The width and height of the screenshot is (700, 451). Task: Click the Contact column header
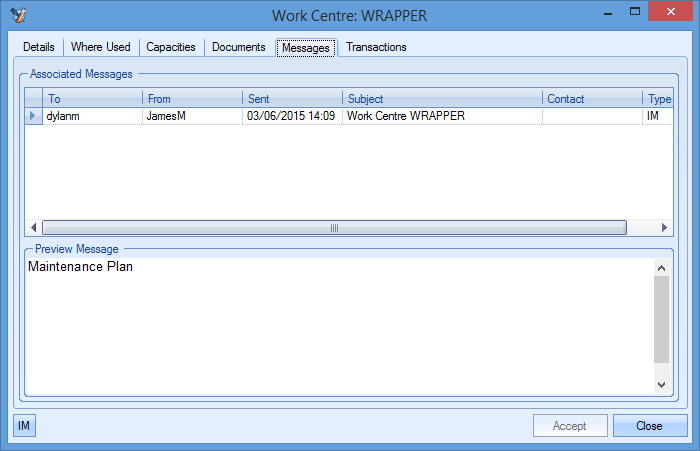(x=592, y=99)
